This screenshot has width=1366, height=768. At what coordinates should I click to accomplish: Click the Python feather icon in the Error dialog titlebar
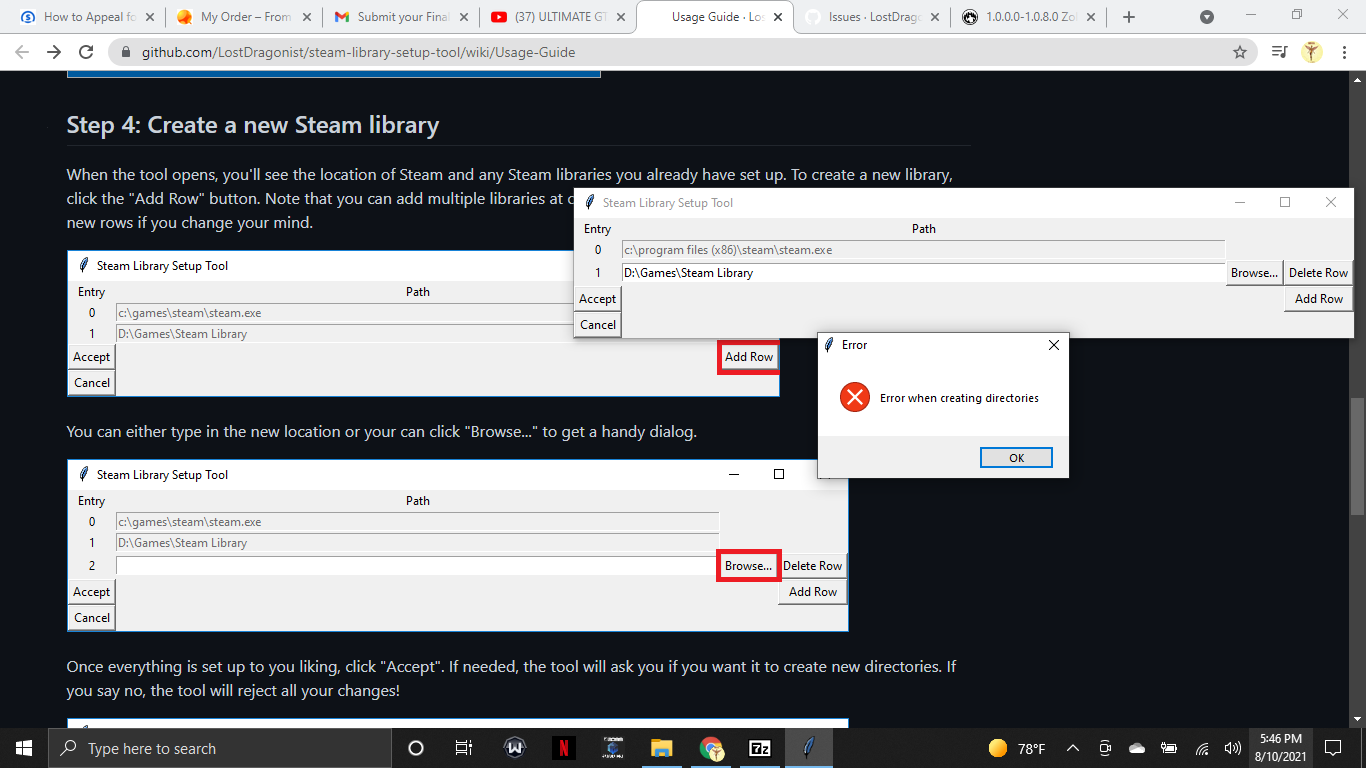tap(829, 345)
